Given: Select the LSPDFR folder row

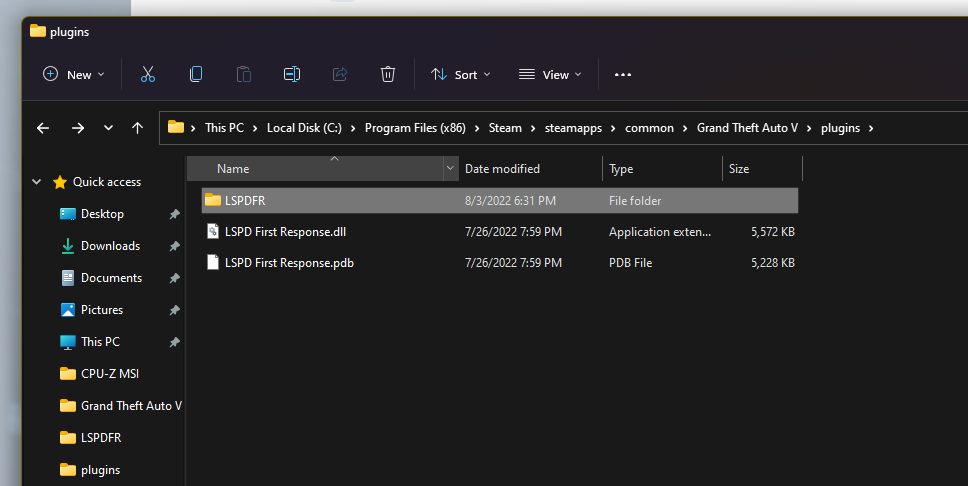Looking at the screenshot, I should point(500,201).
